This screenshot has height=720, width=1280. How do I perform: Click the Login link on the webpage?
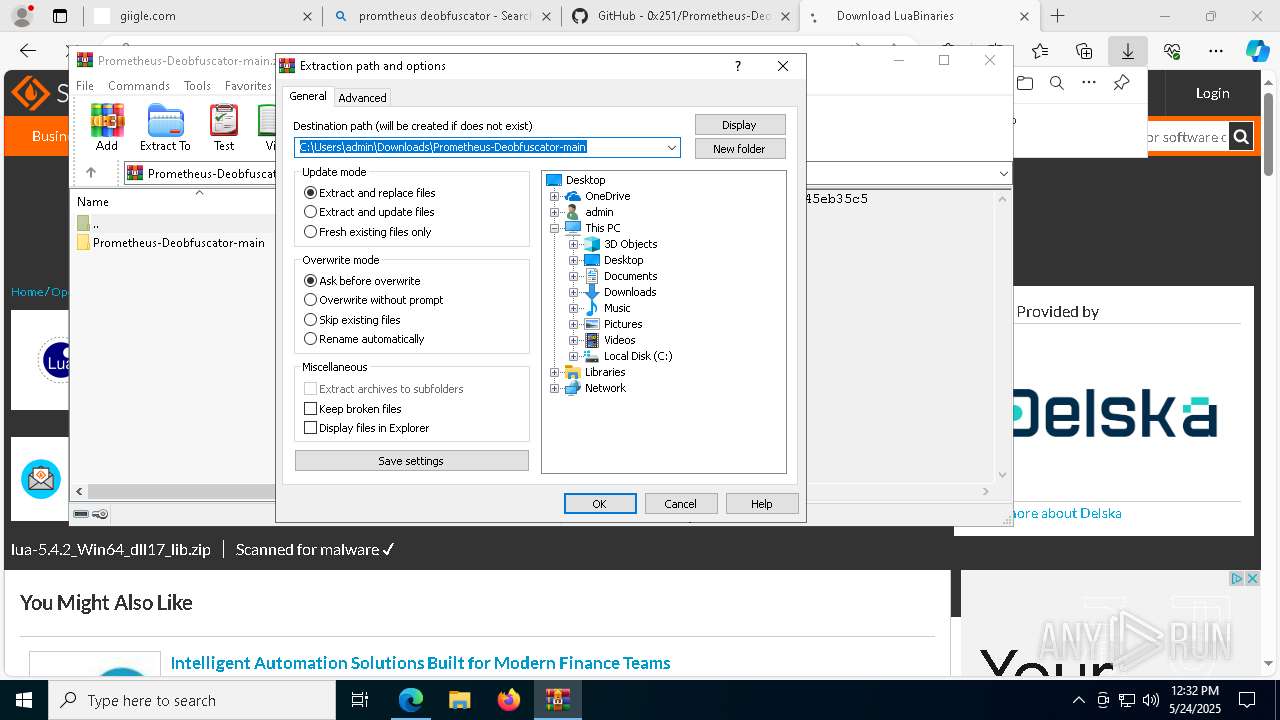pos(1213,93)
